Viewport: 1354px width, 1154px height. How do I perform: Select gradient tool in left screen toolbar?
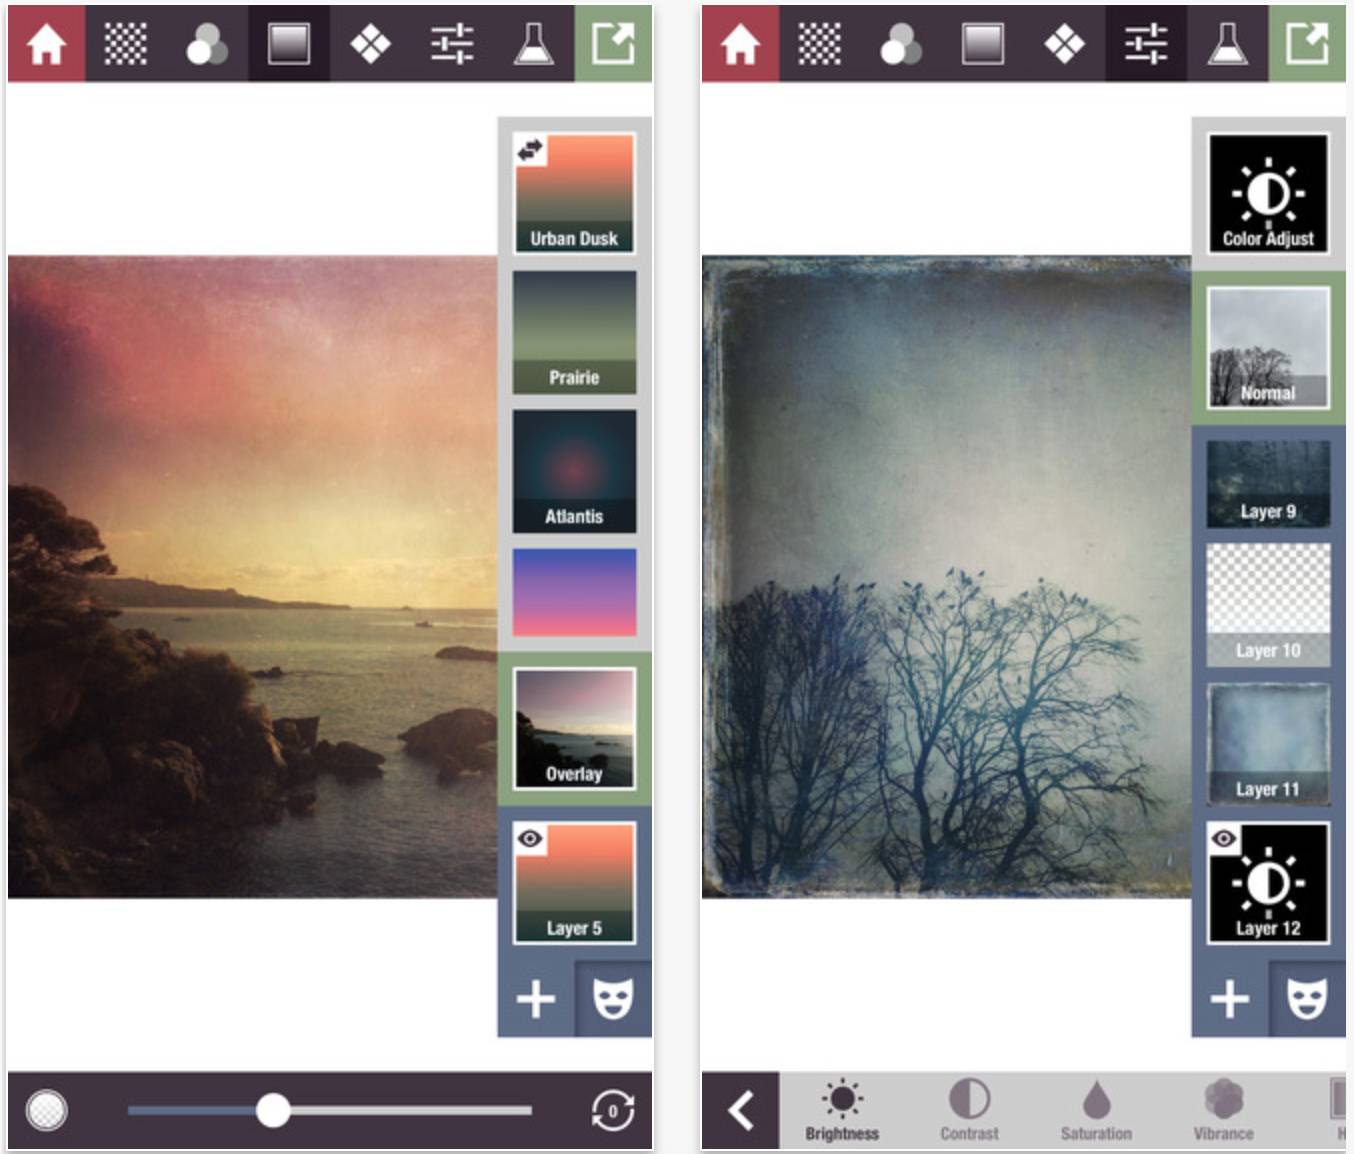pyautogui.click(x=288, y=44)
